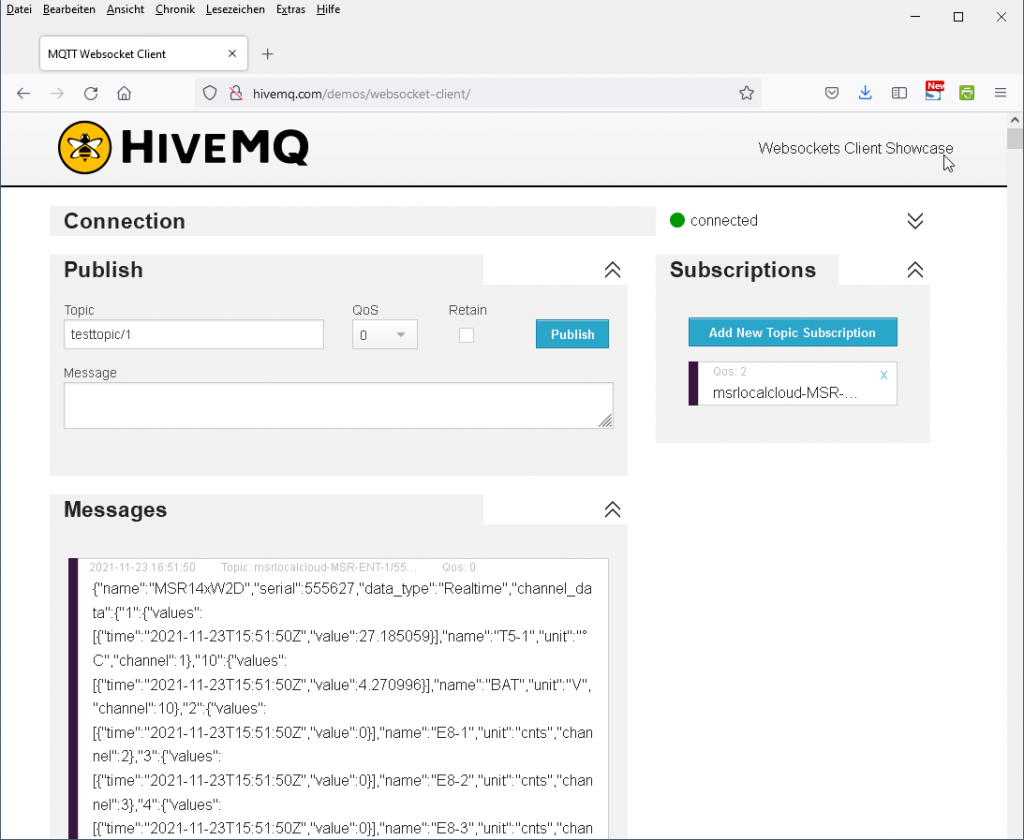The height and width of the screenshot is (840, 1024).
Task: Collapse the Publish panel
Action: point(613,270)
